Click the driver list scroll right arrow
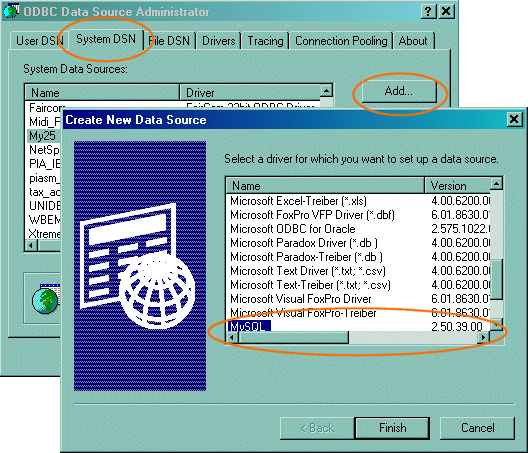528x453 pixels. 484,337
